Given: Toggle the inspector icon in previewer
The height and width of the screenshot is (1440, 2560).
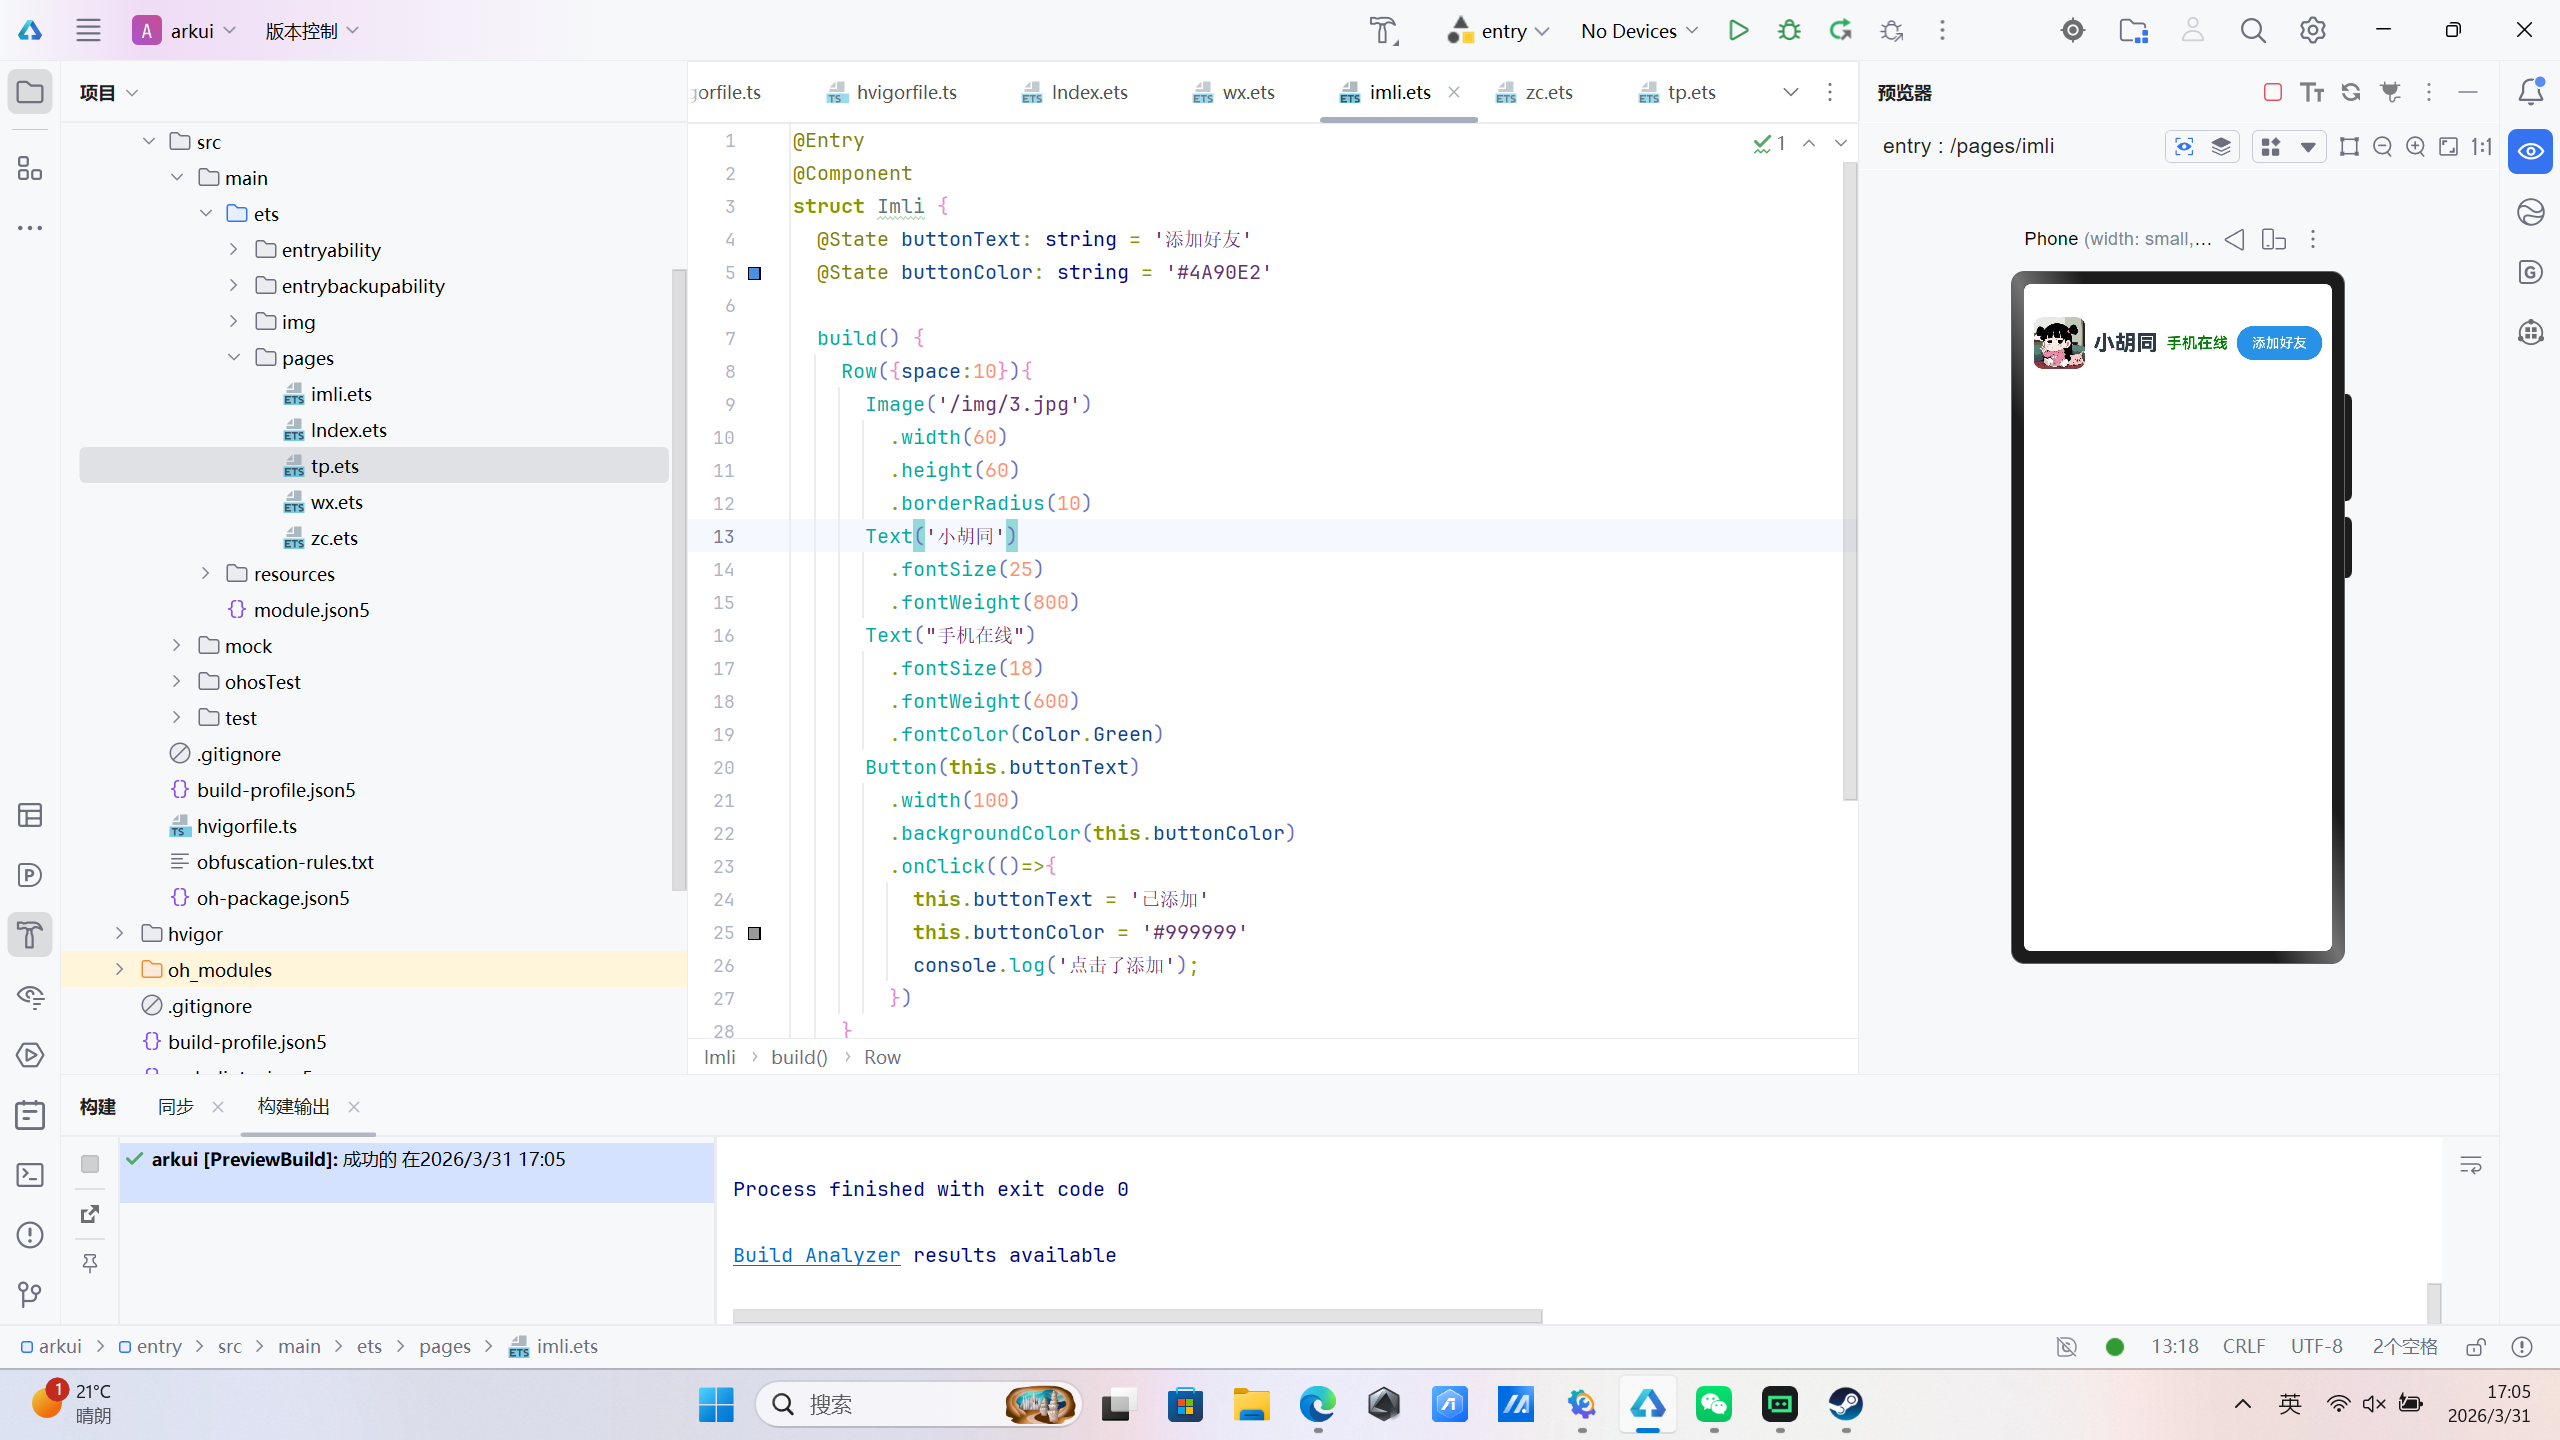Looking at the screenshot, I should tap(2184, 147).
